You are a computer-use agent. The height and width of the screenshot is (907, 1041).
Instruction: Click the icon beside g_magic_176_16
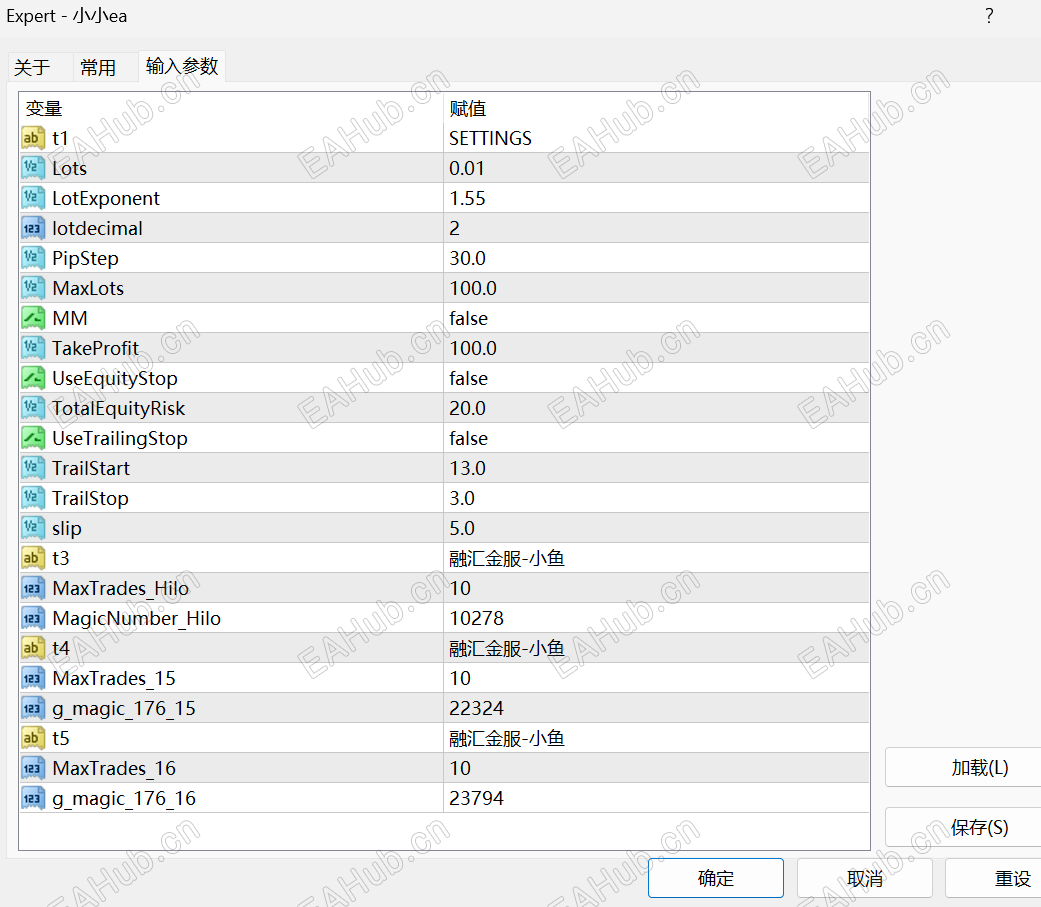33,798
